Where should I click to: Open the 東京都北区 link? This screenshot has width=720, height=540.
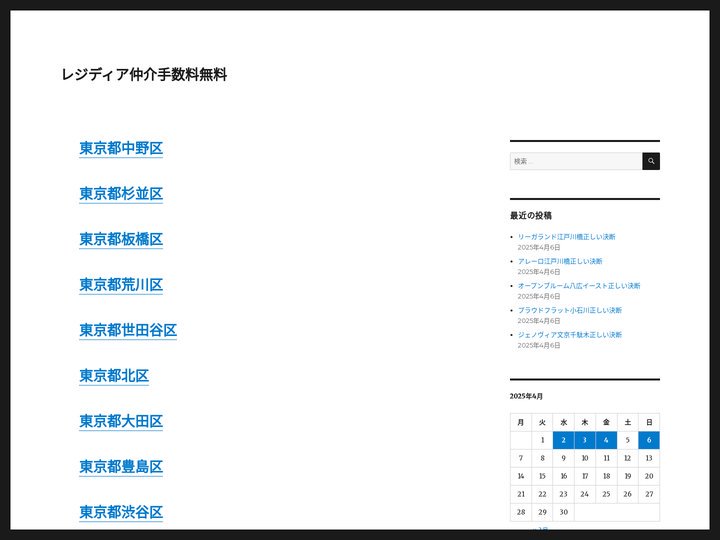(x=114, y=376)
